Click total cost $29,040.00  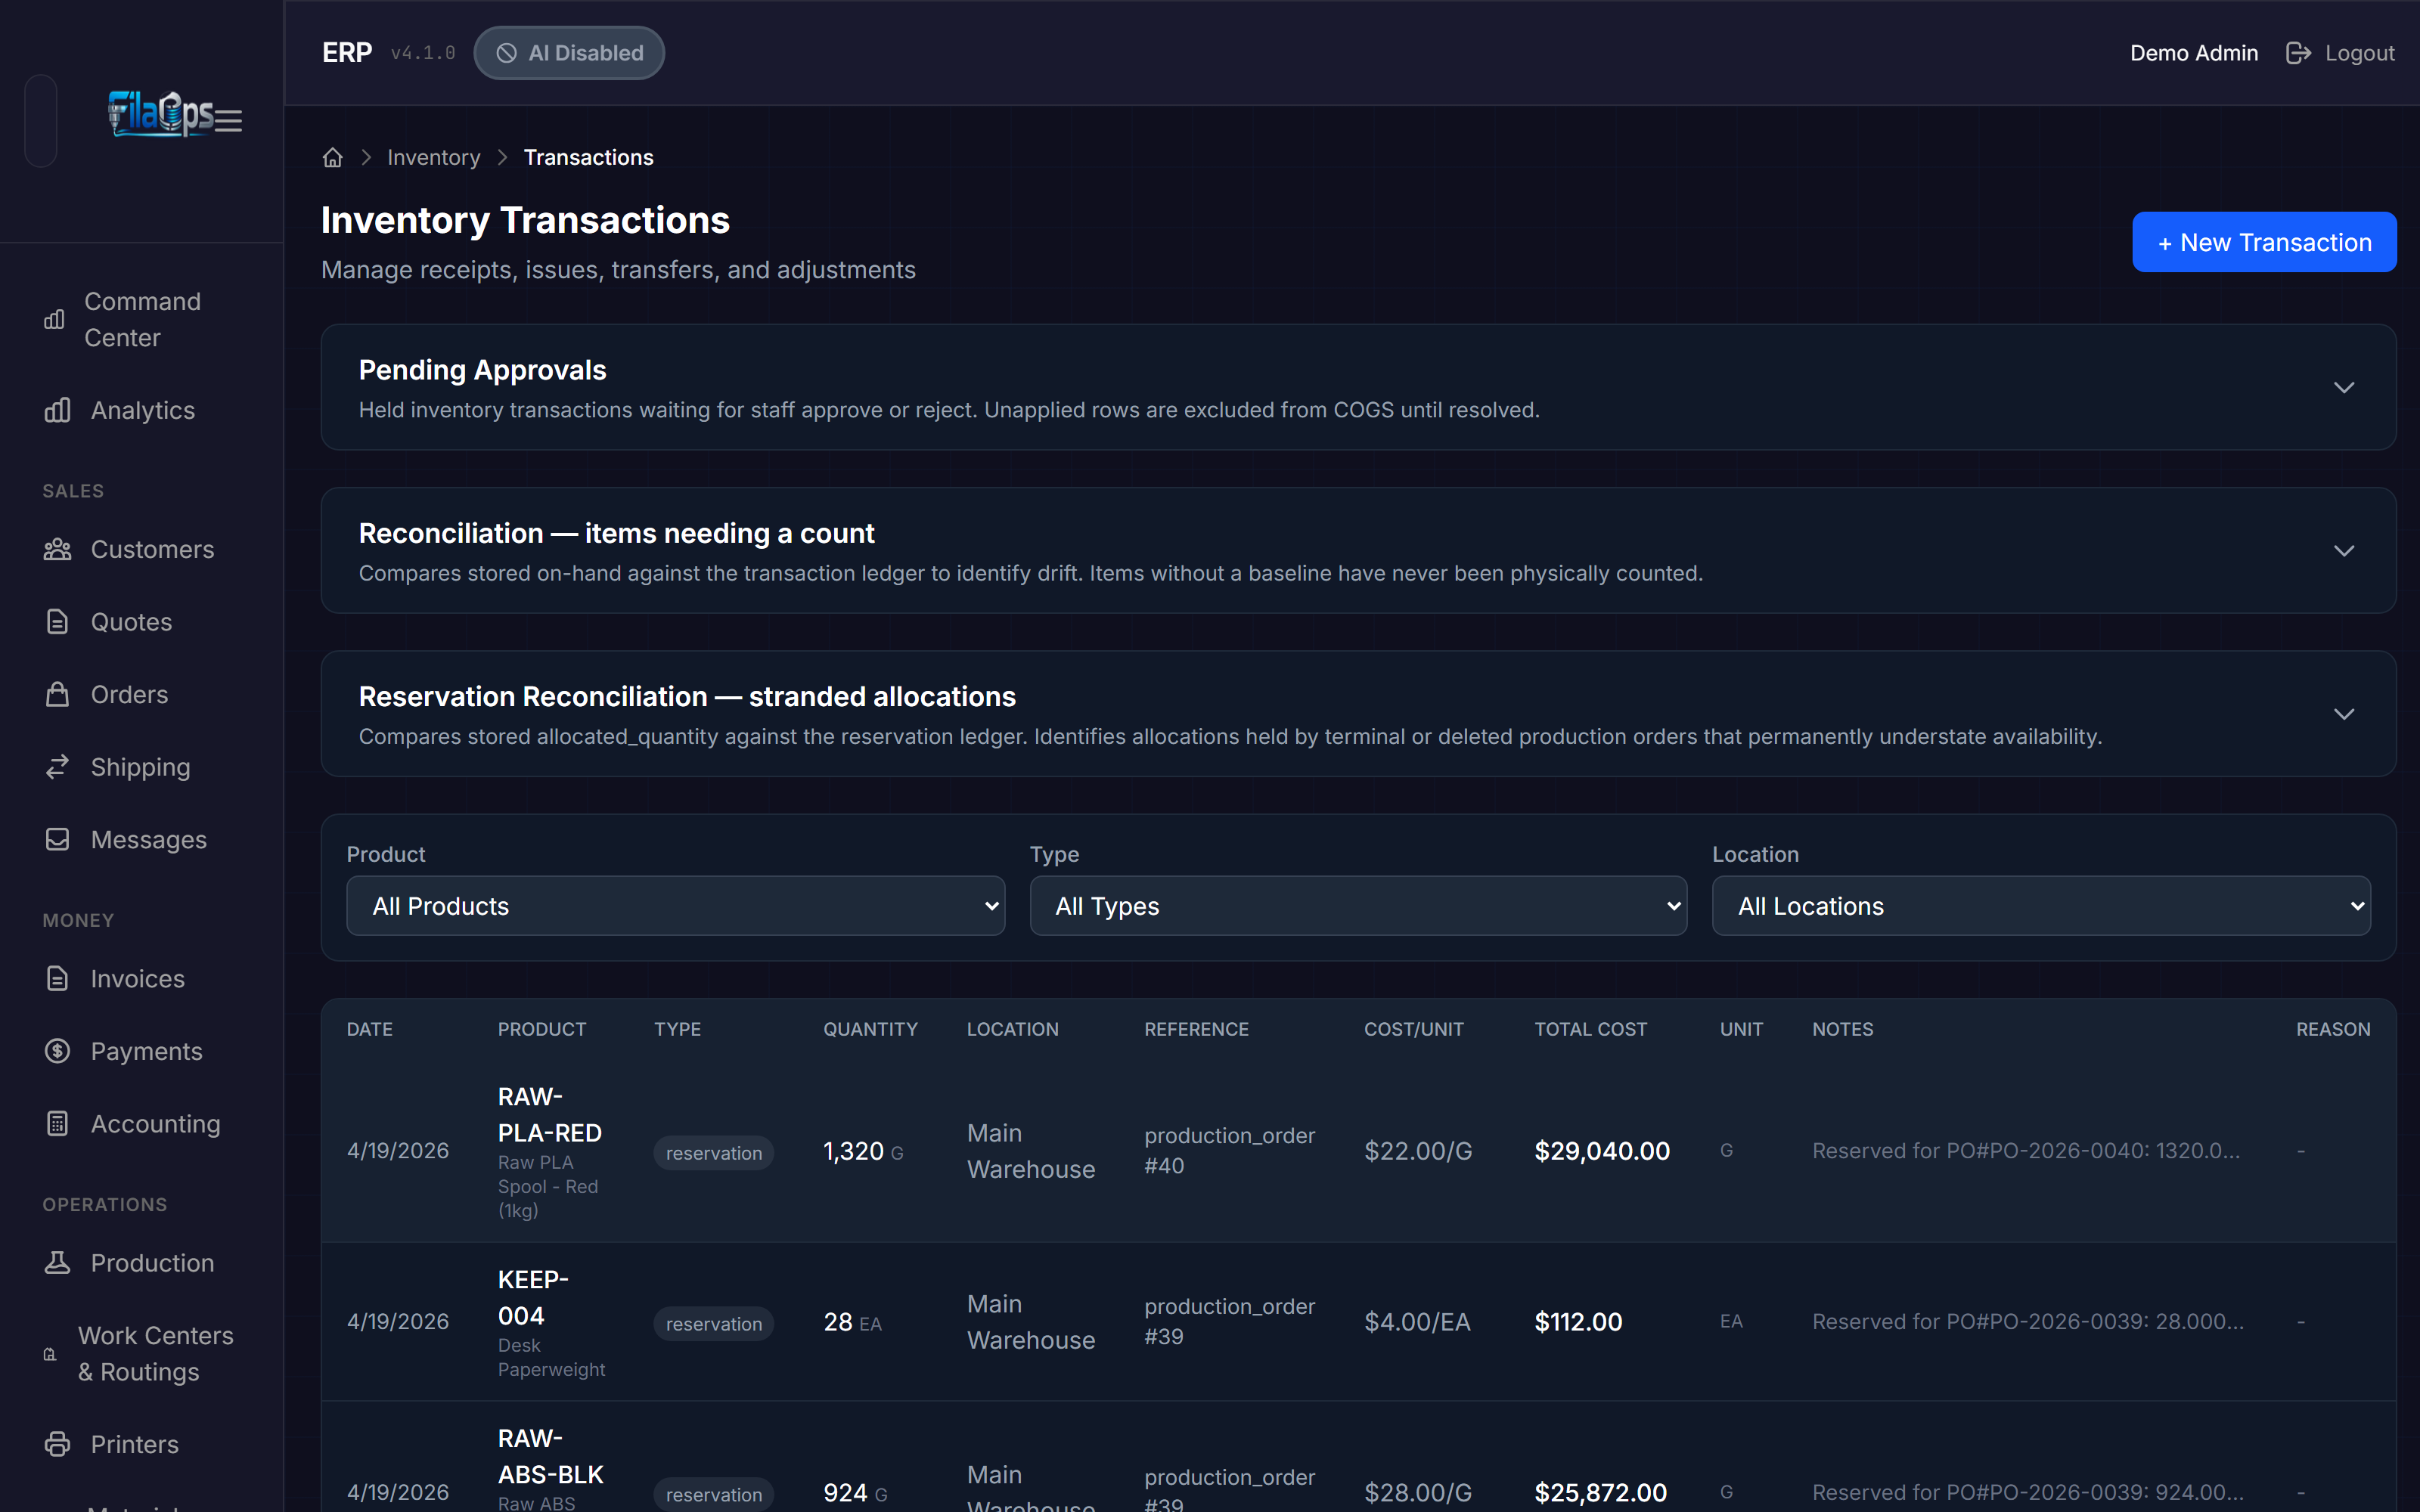pos(1602,1151)
